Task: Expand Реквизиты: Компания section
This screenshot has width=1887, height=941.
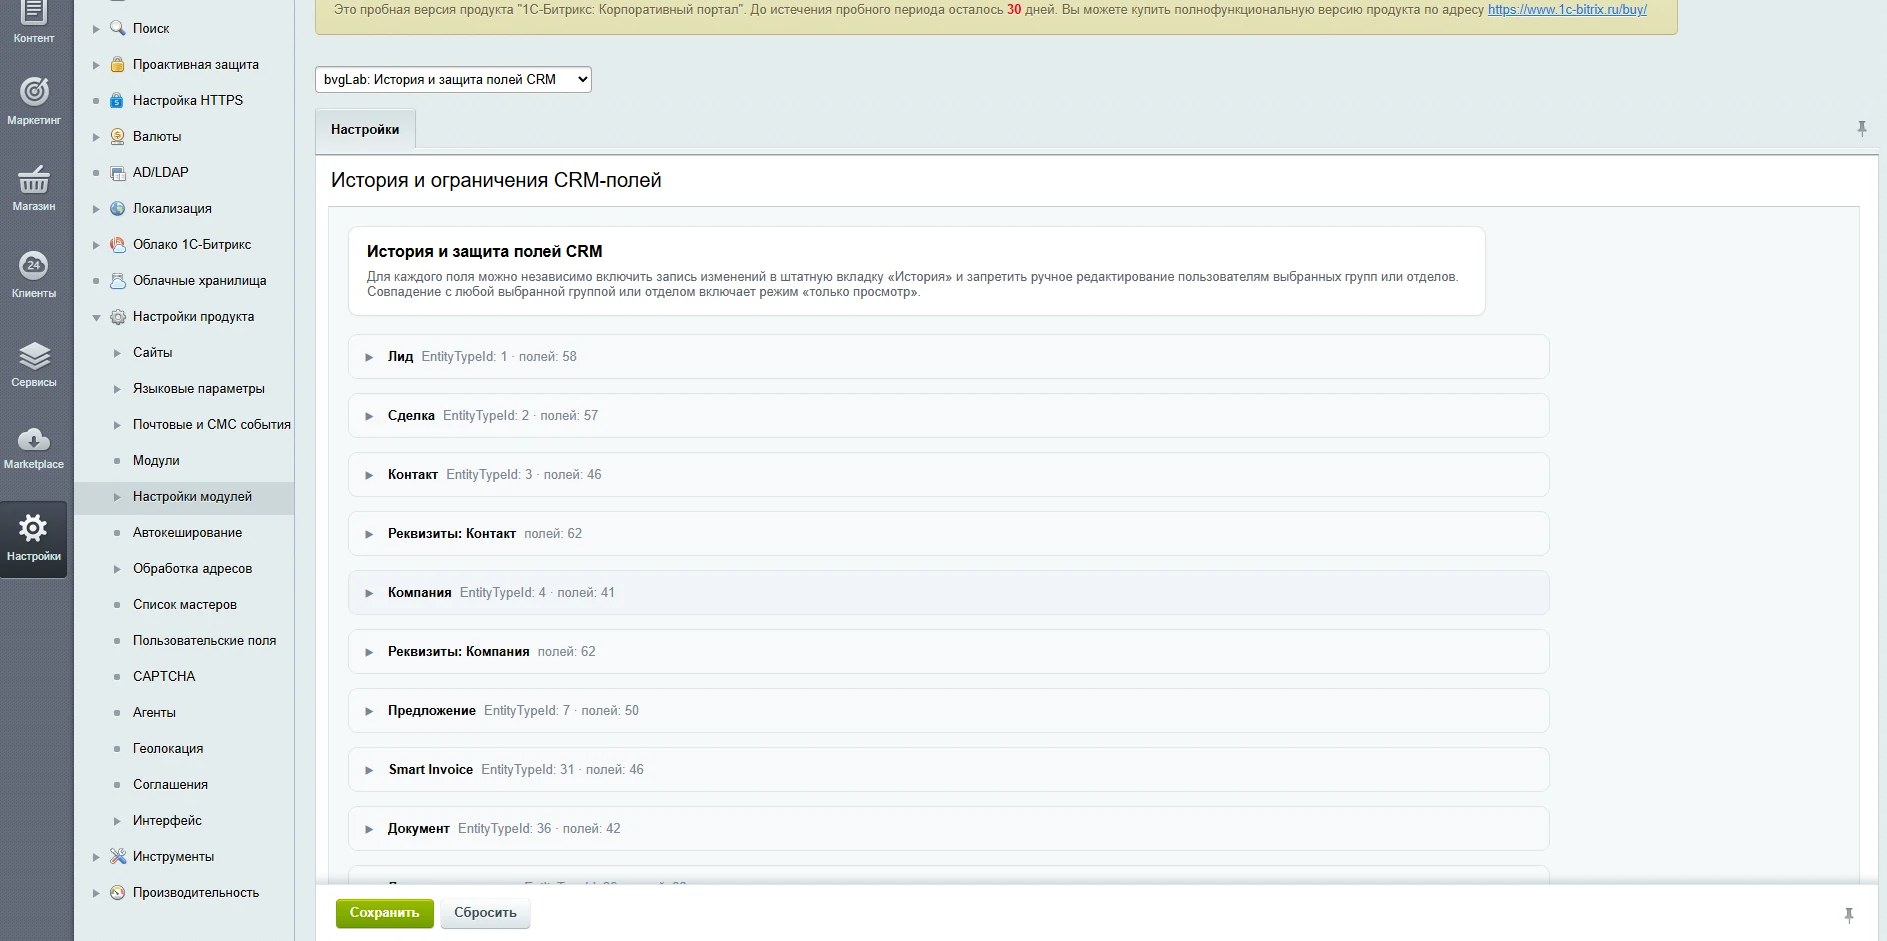Action: pyautogui.click(x=948, y=651)
